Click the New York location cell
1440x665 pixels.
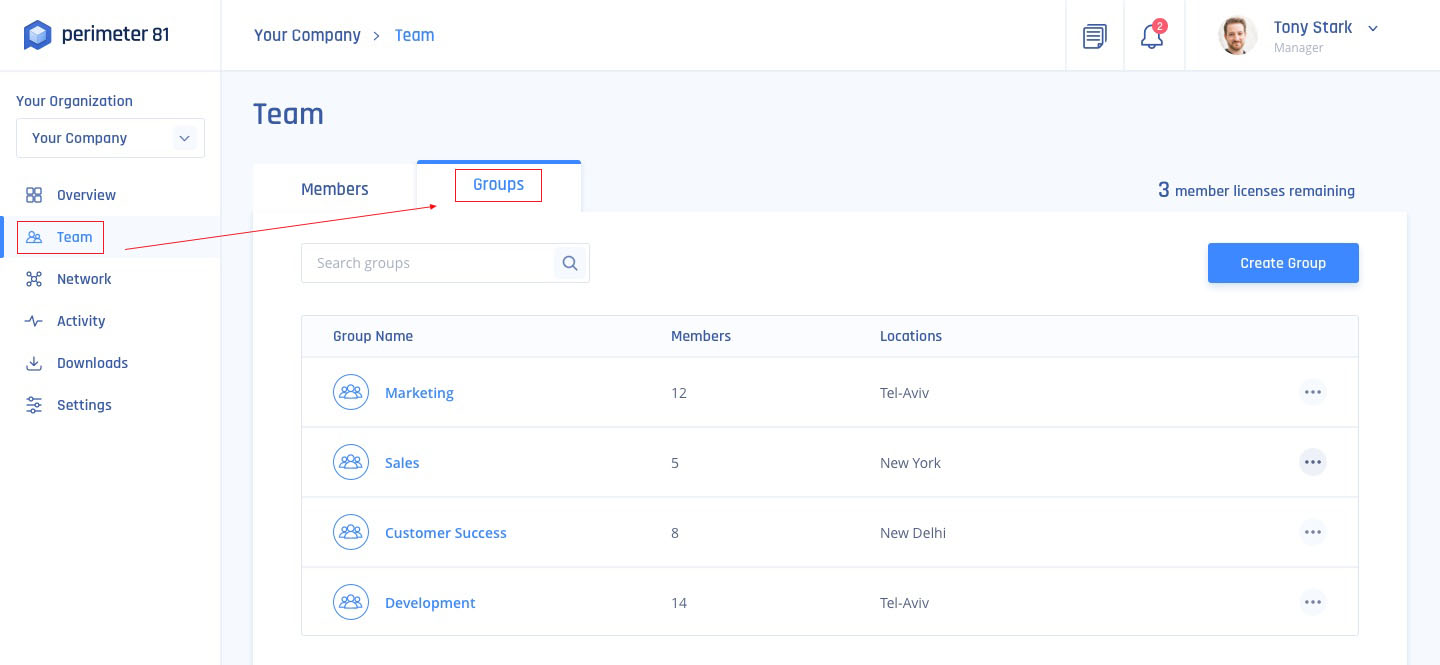pyautogui.click(x=910, y=463)
